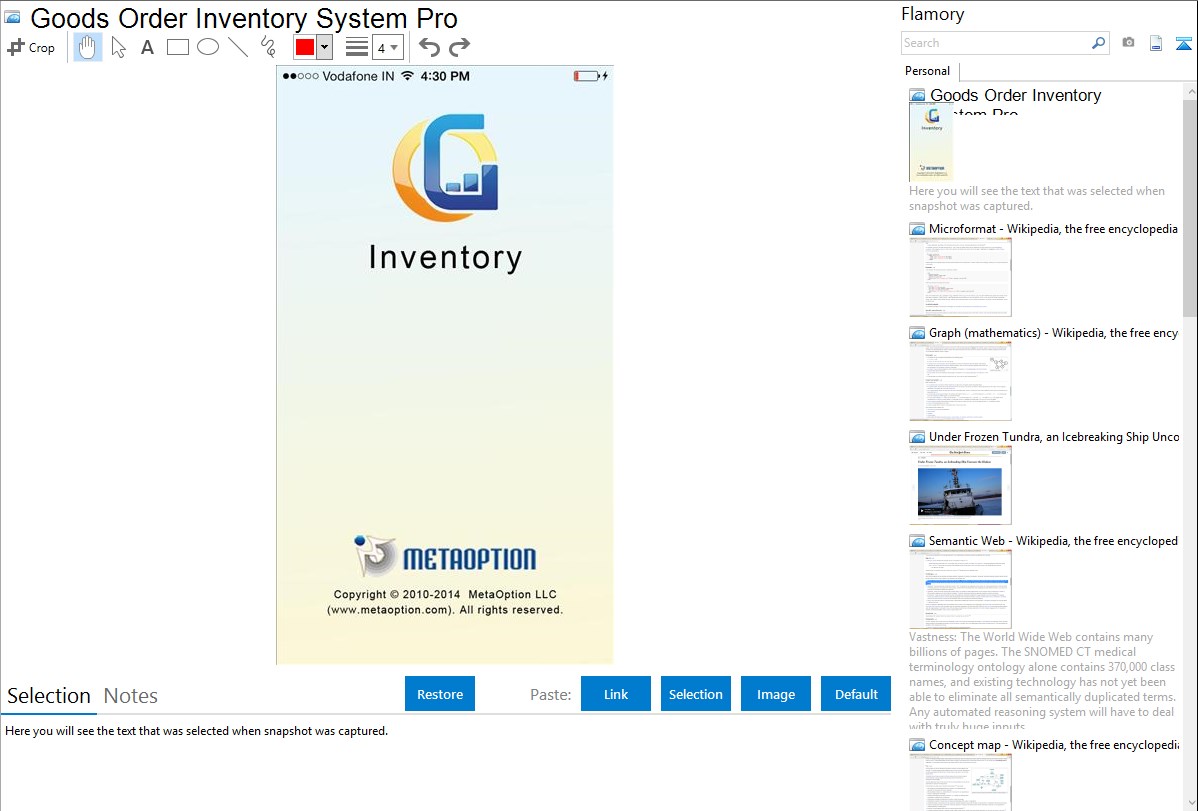Click the snapshot icon beside Graph (mathematics) title
The image size is (1198, 811).
pos(917,333)
